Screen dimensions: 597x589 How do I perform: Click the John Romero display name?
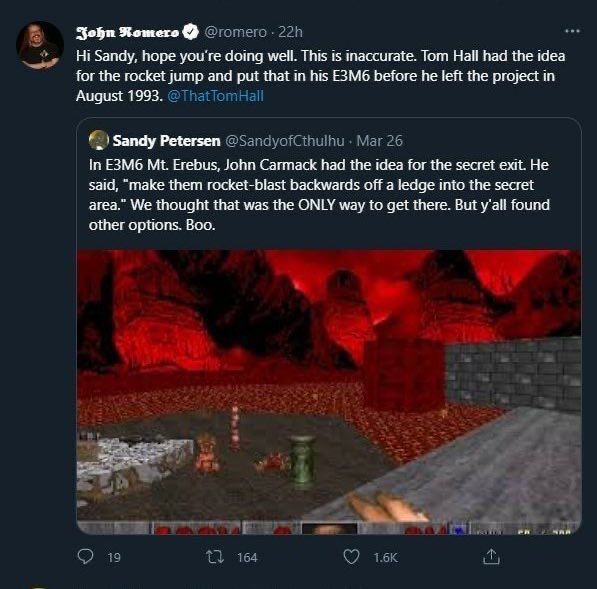[127, 32]
